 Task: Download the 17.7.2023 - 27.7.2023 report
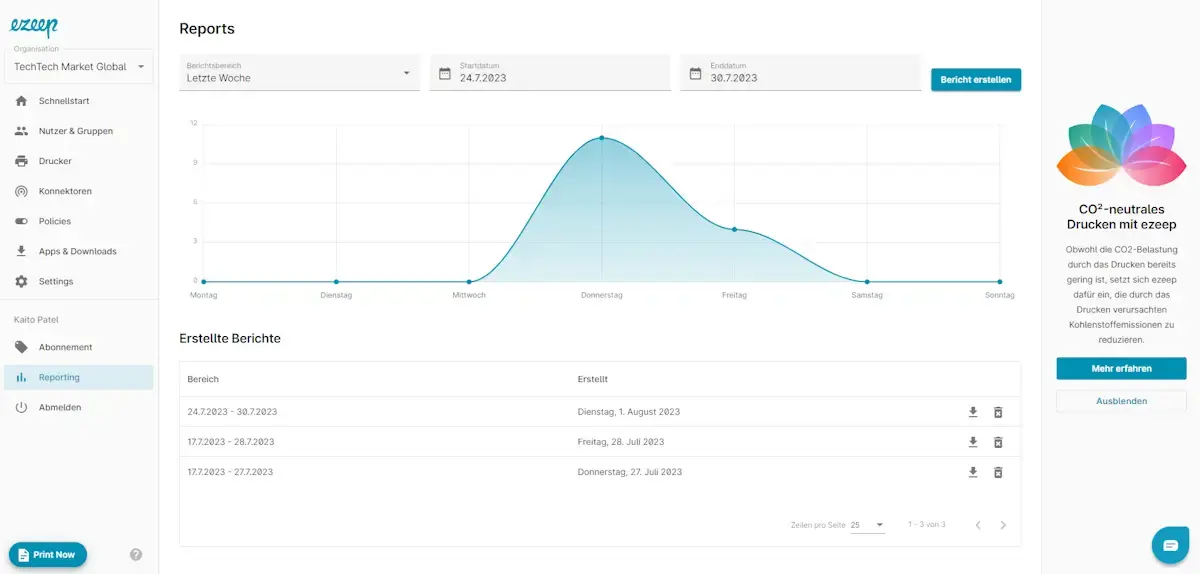972,472
